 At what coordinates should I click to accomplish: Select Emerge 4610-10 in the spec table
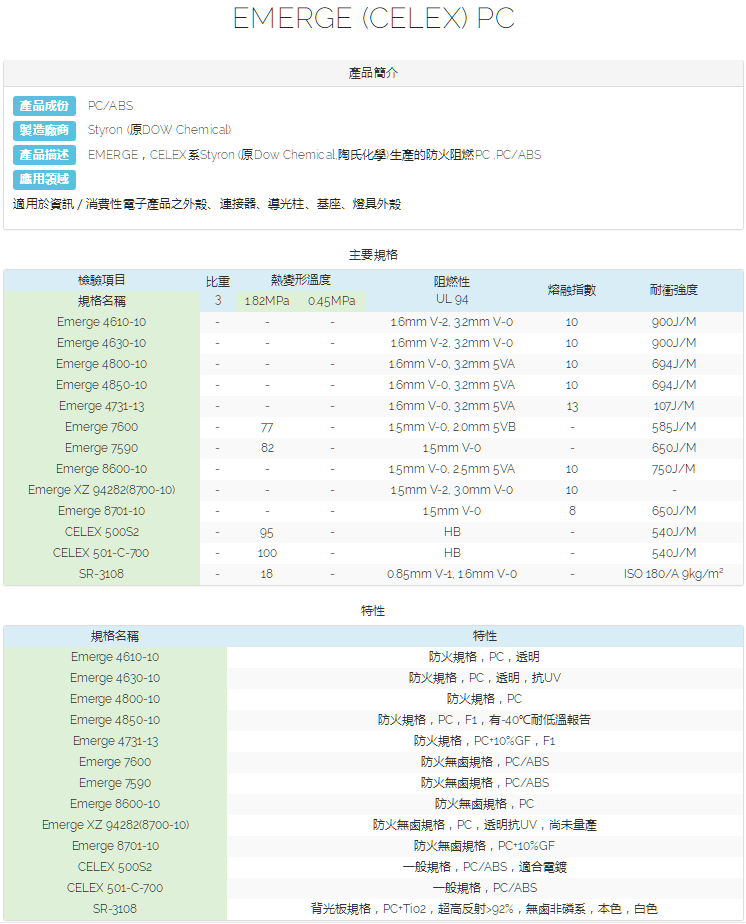point(101,322)
